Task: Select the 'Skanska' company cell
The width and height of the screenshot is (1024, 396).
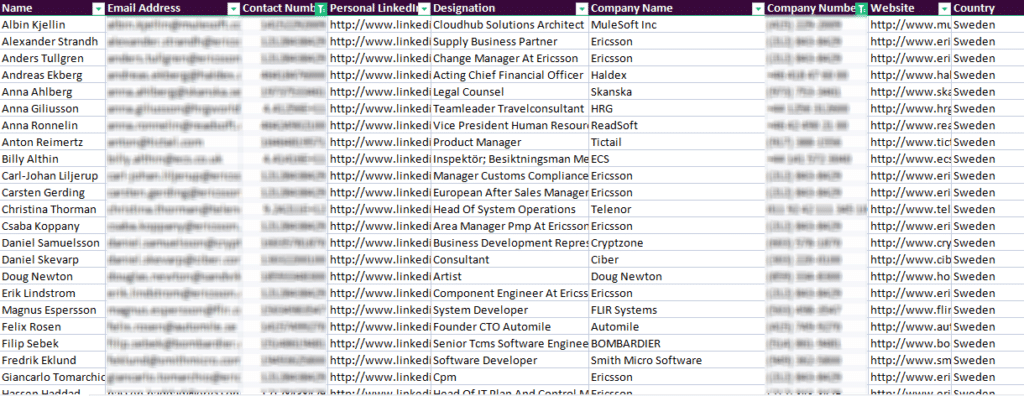Action: pyautogui.click(x=677, y=92)
